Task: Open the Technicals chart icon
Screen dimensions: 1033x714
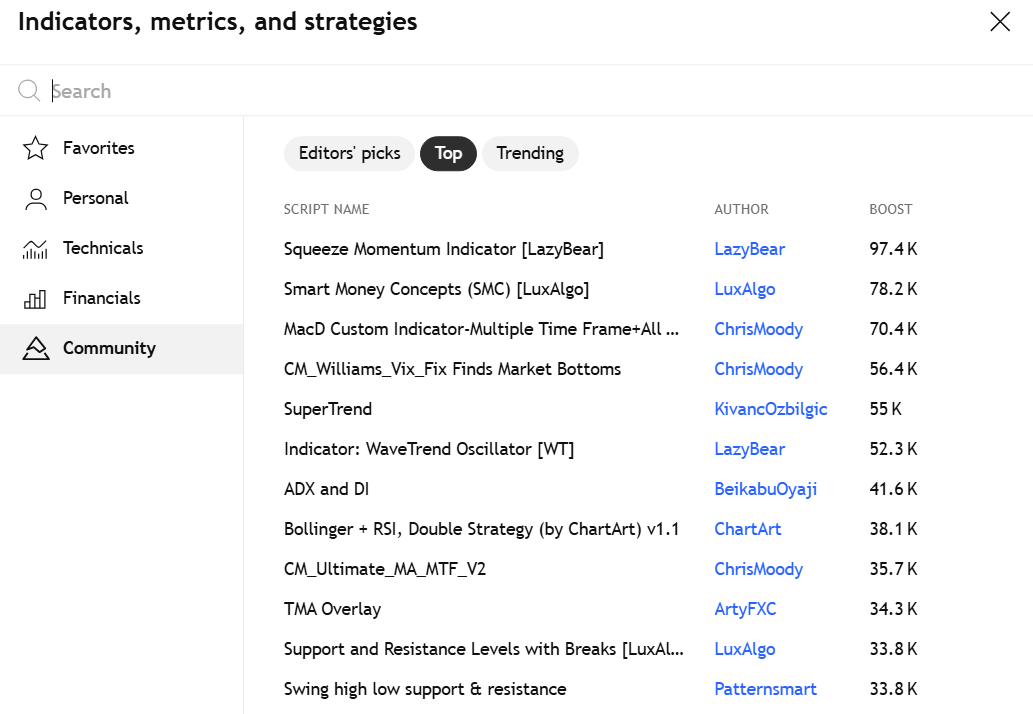Action: click(35, 248)
